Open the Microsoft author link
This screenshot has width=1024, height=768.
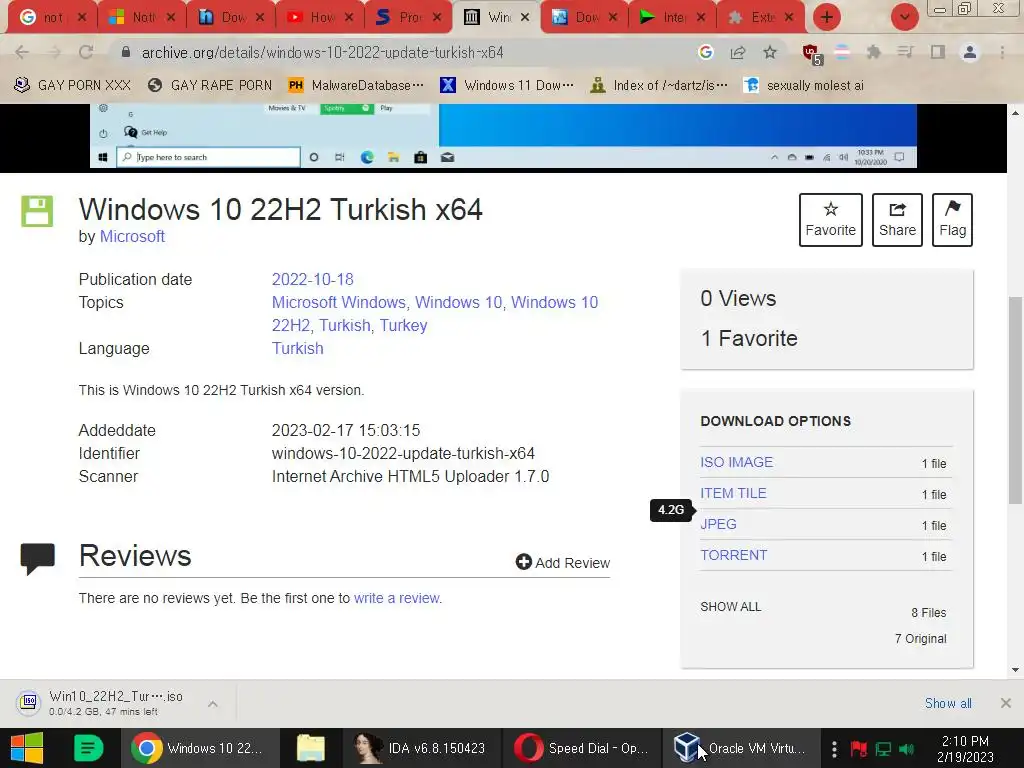tap(132, 236)
